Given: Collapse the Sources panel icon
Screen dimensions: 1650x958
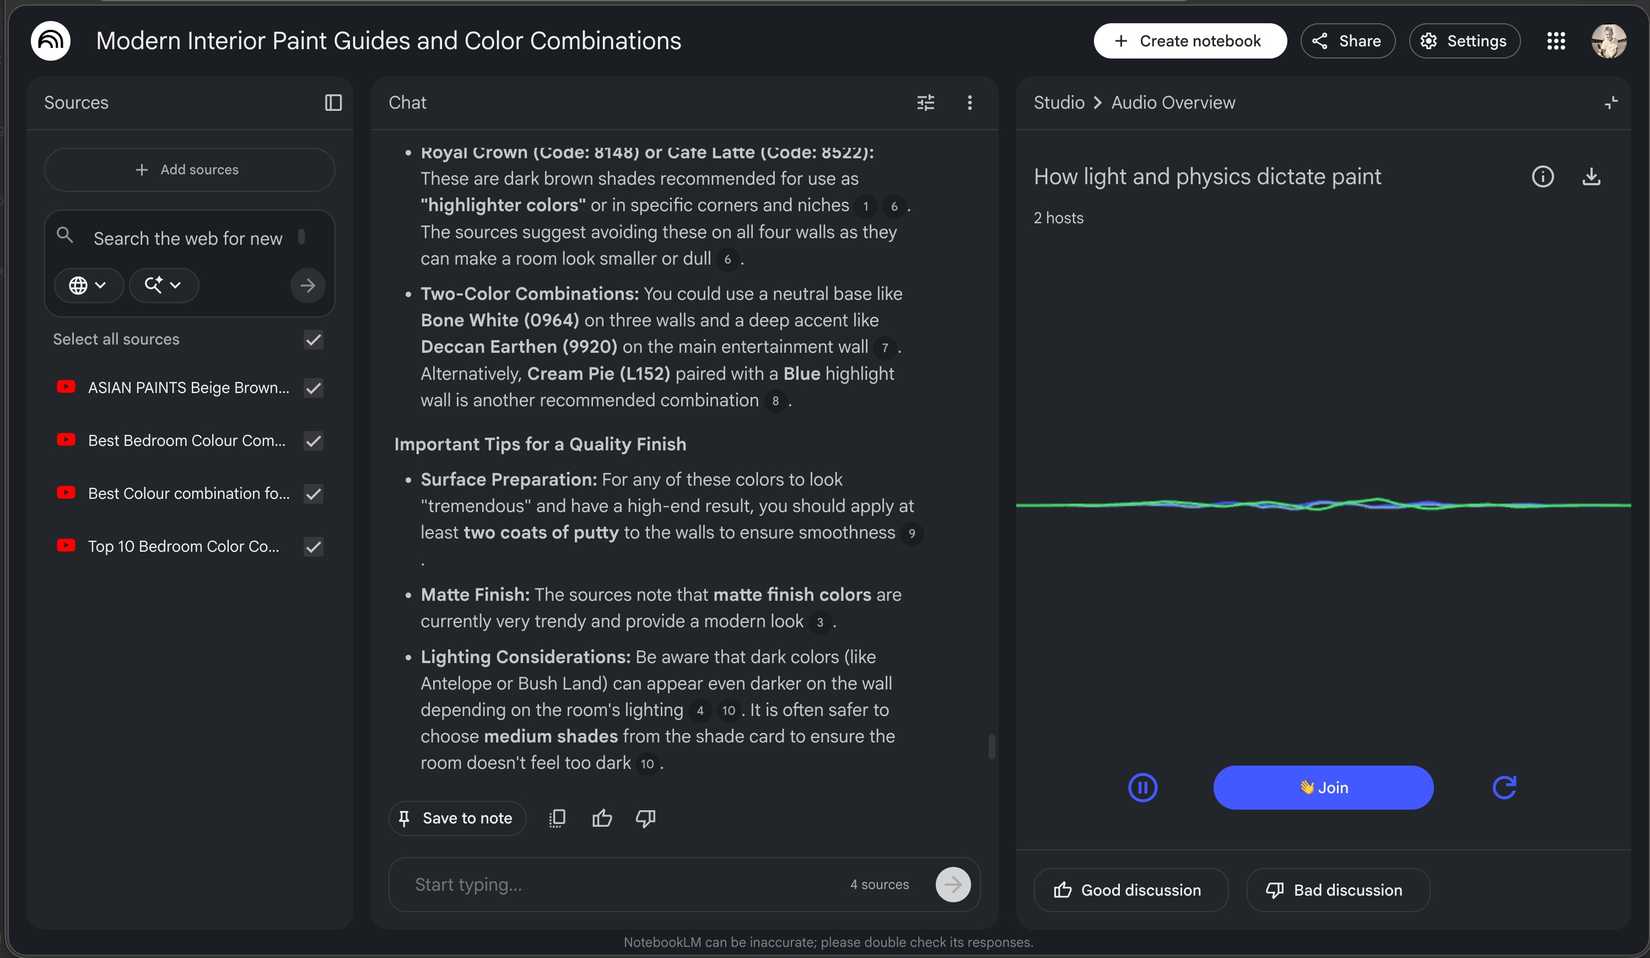Looking at the screenshot, I should (x=333, y=103).
